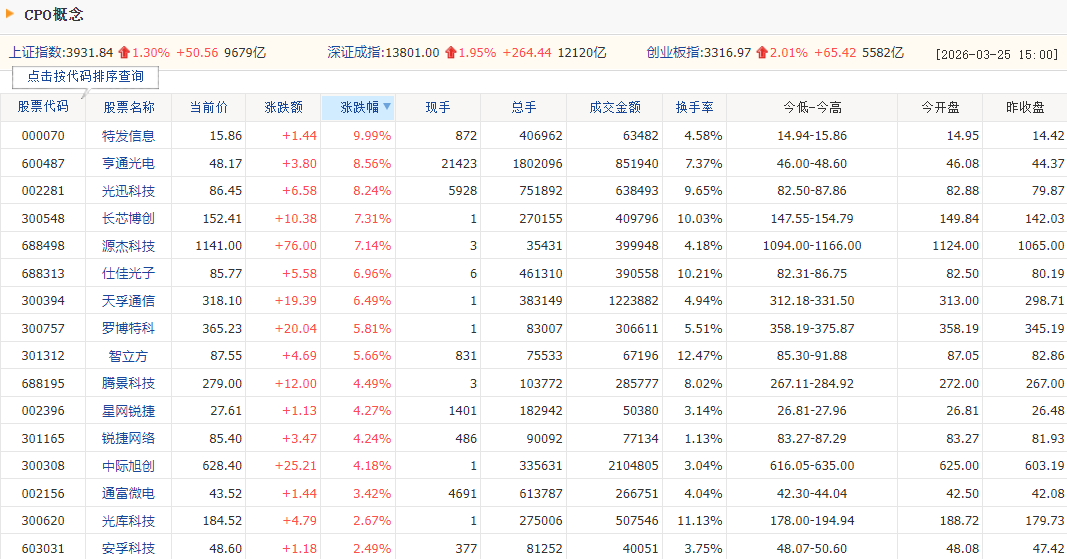Open stock 天孚通信 link

pyautogui.click(x=129, y=300)
